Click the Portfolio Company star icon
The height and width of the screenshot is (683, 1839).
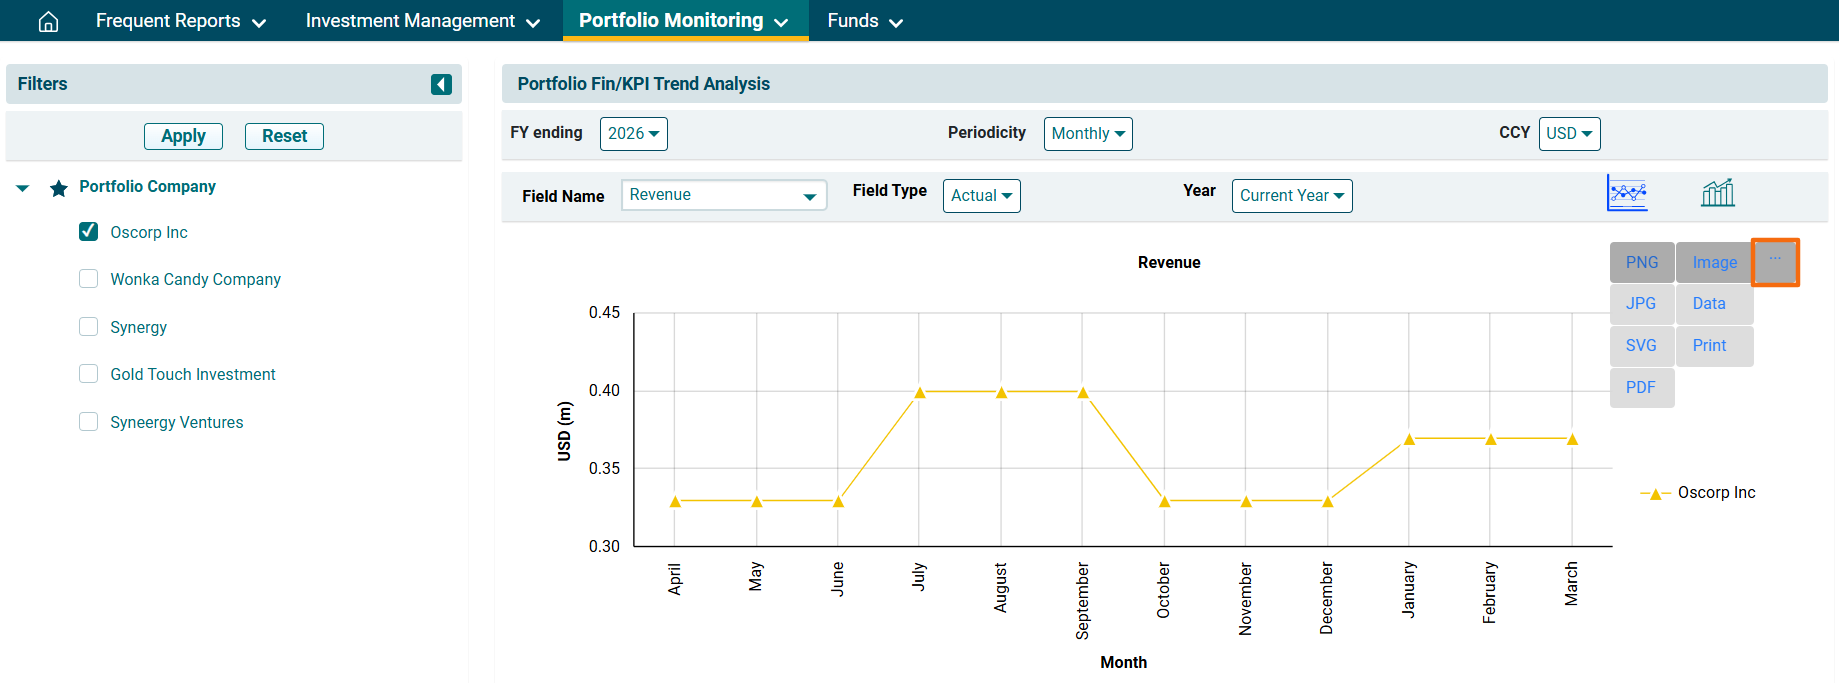point(59,188)
